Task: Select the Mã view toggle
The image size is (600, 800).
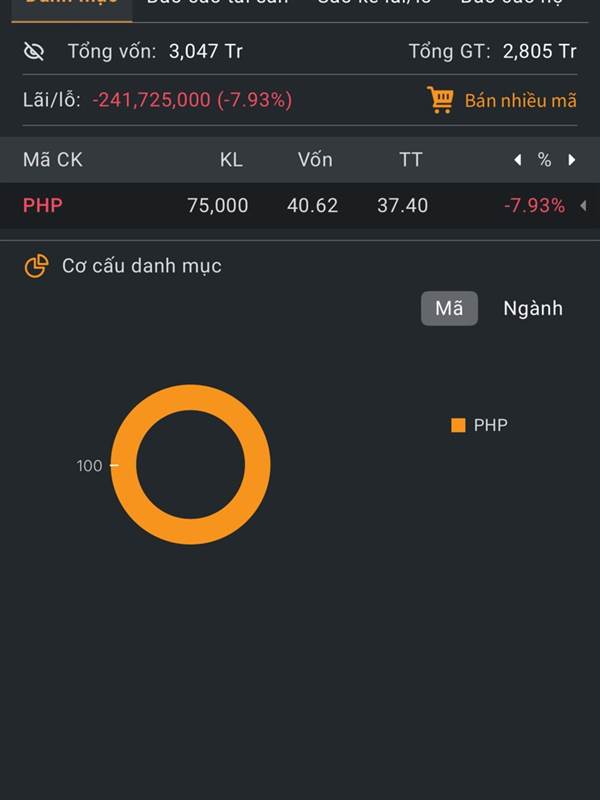Action: 449,309
